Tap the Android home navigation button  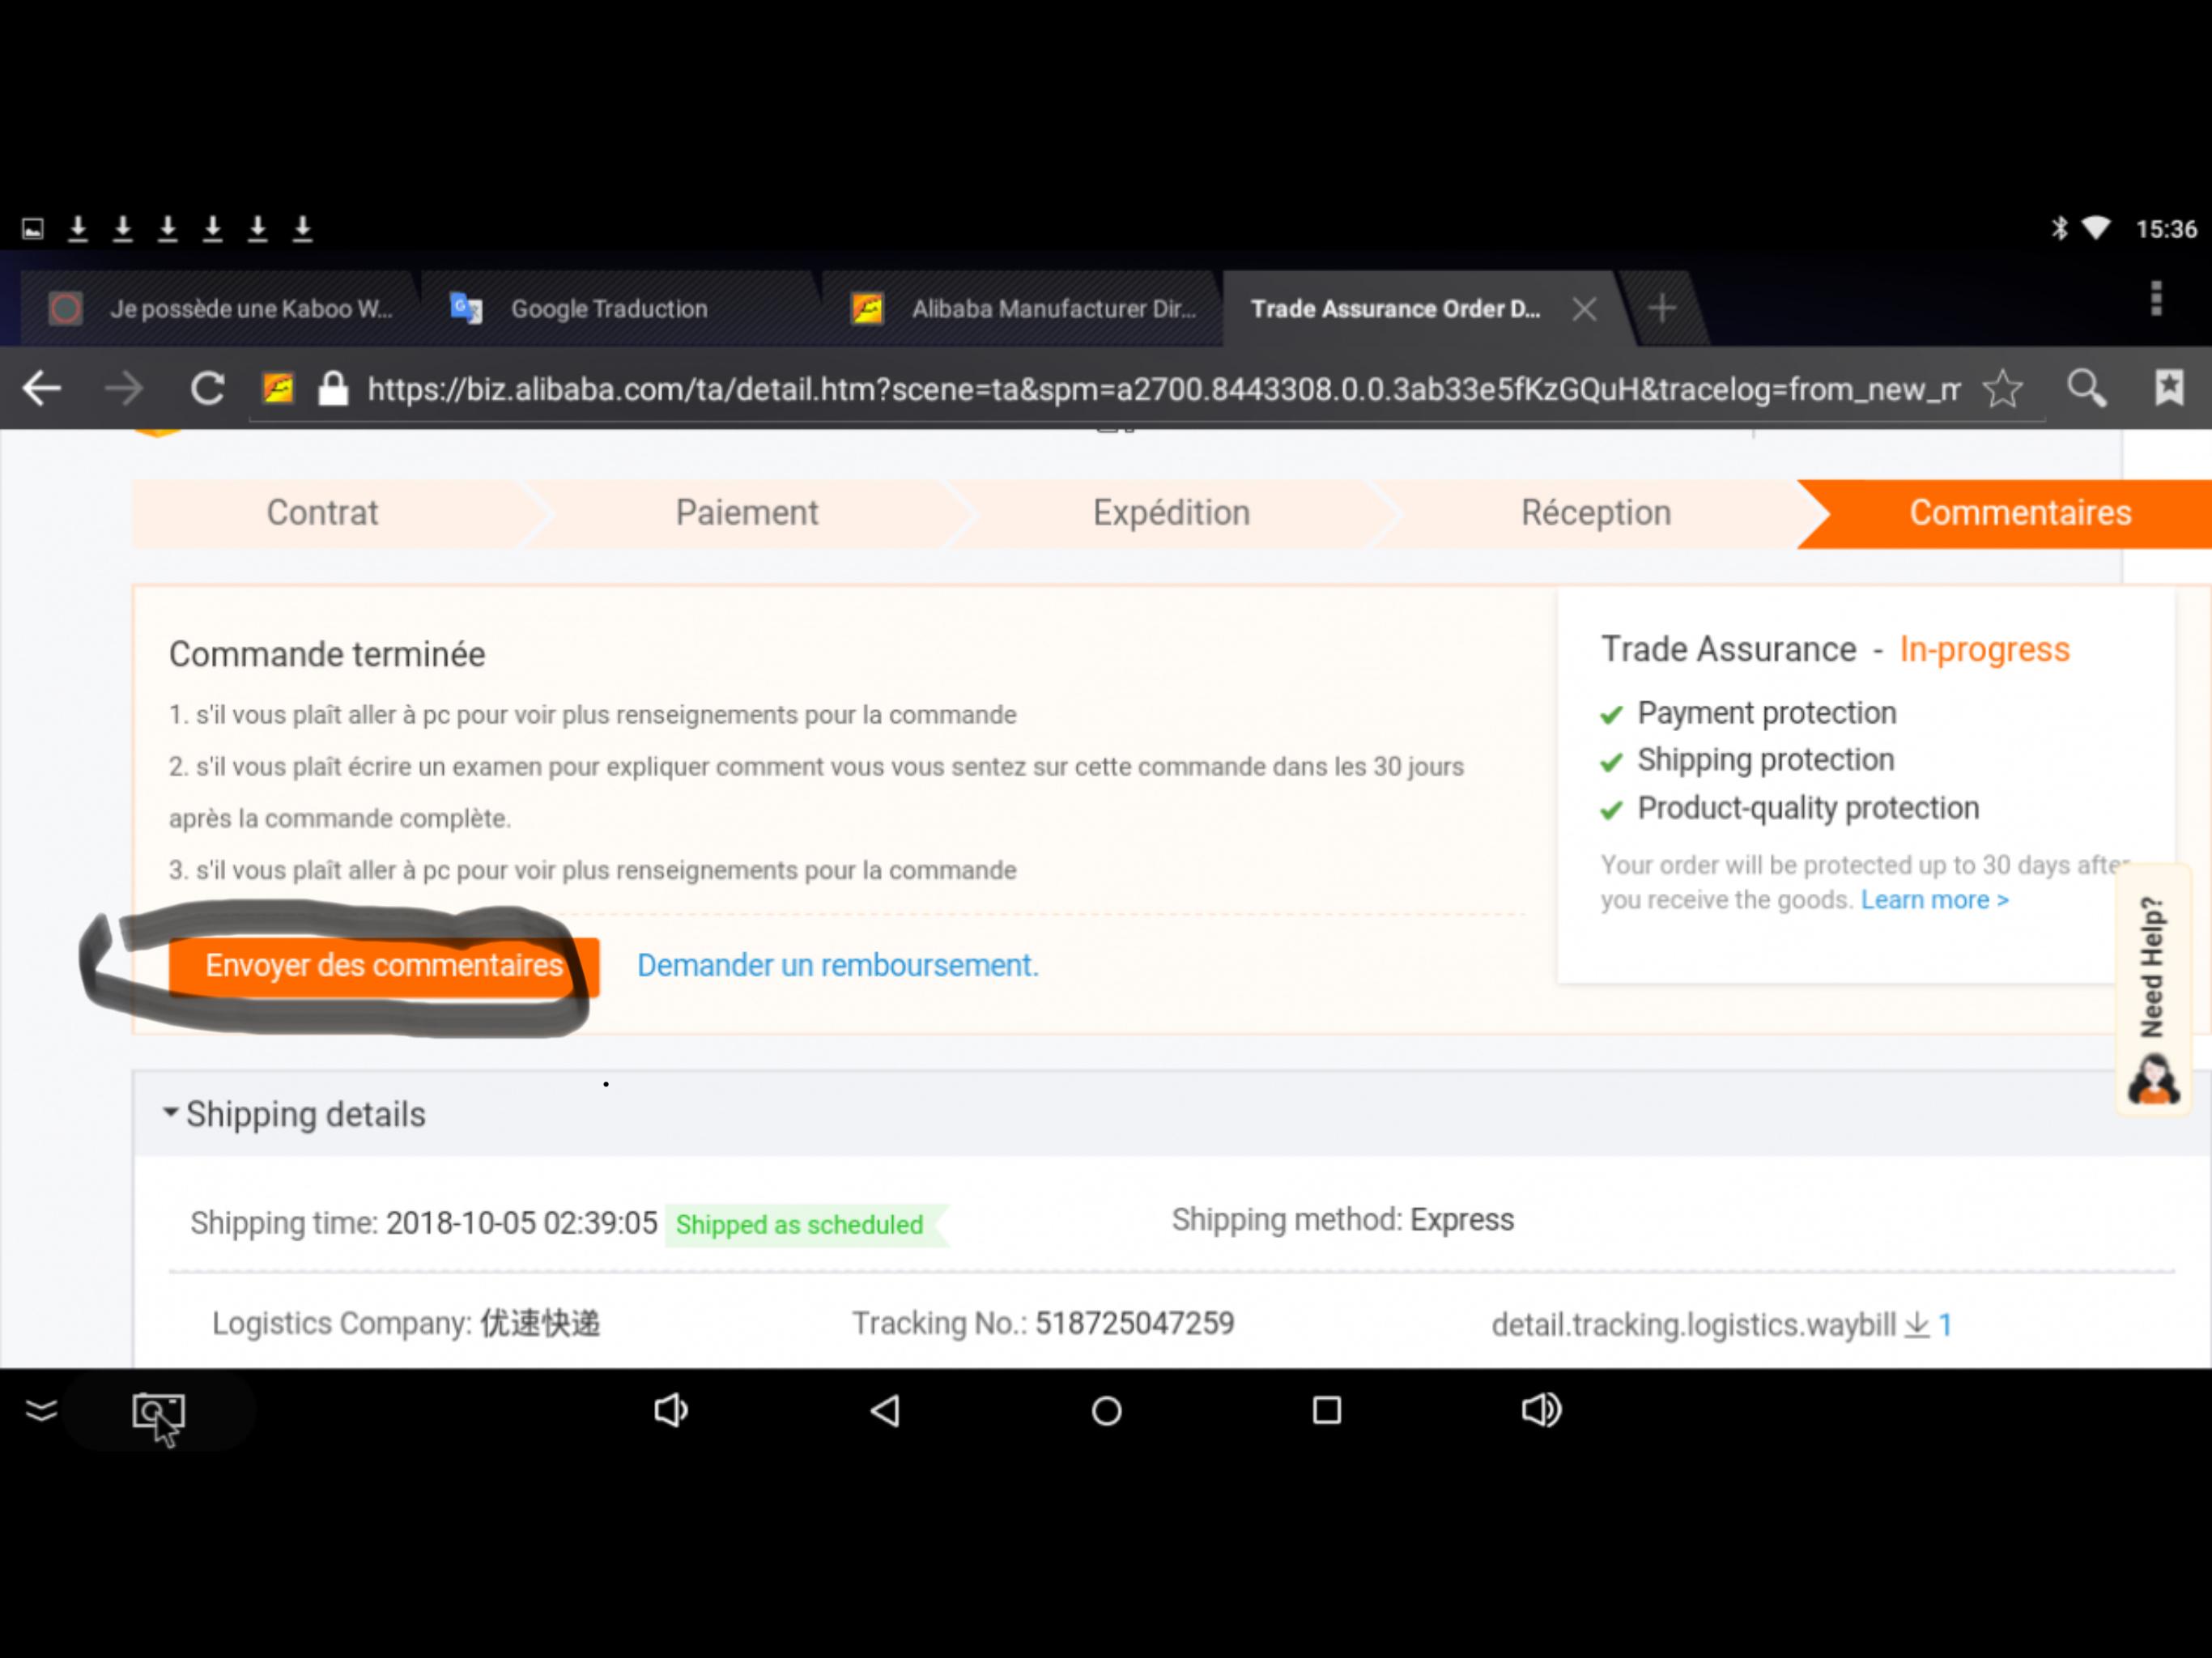pos(1106,1411)
